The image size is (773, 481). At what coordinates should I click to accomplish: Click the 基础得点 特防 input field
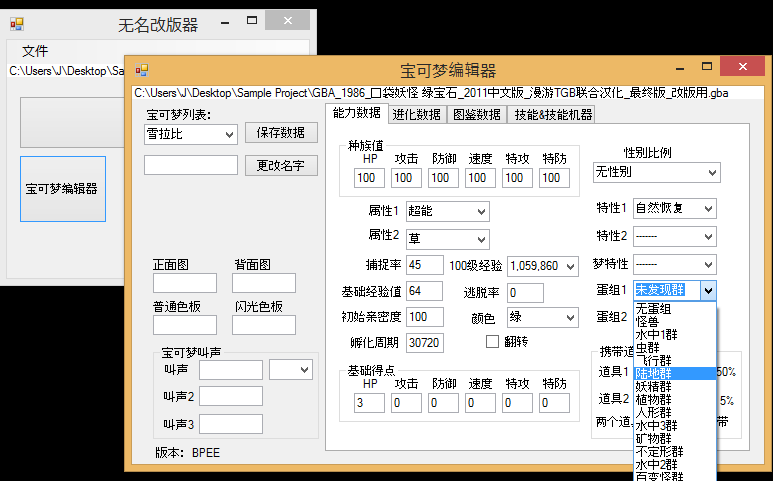pyautogui.click(x=554, y=403)
